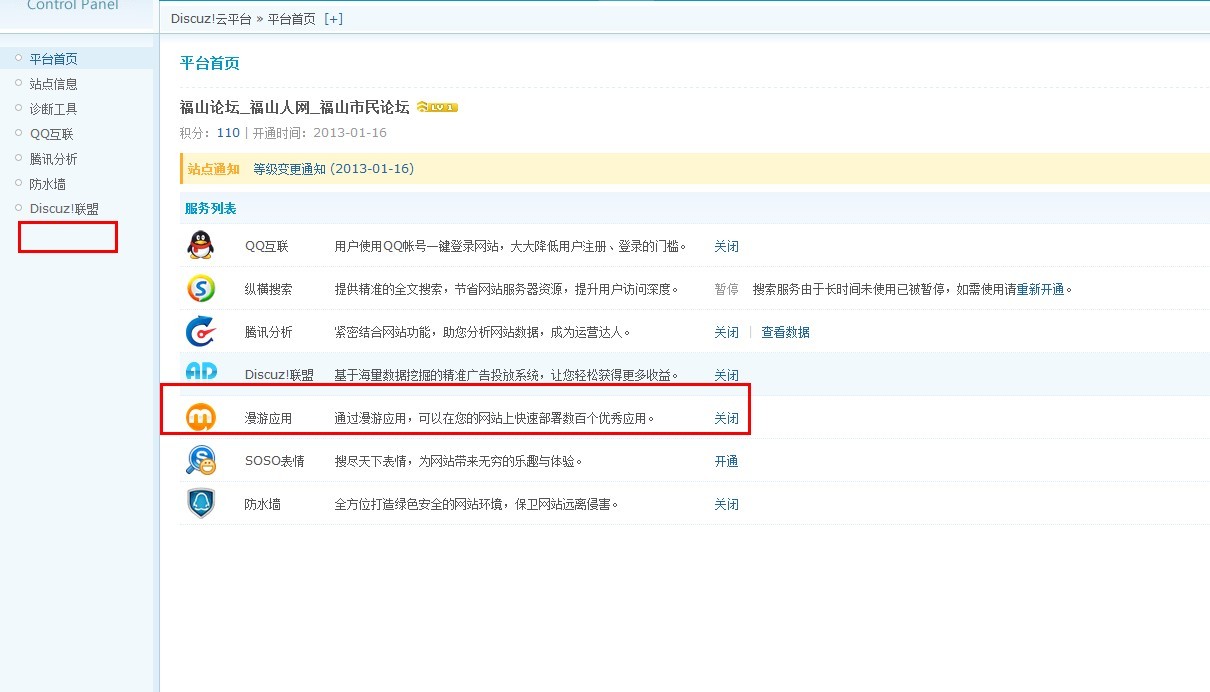This screenshot has height=692, width=1210.
Task: Click the yellow level badge beside site name
Action: [x=437, y=107]
